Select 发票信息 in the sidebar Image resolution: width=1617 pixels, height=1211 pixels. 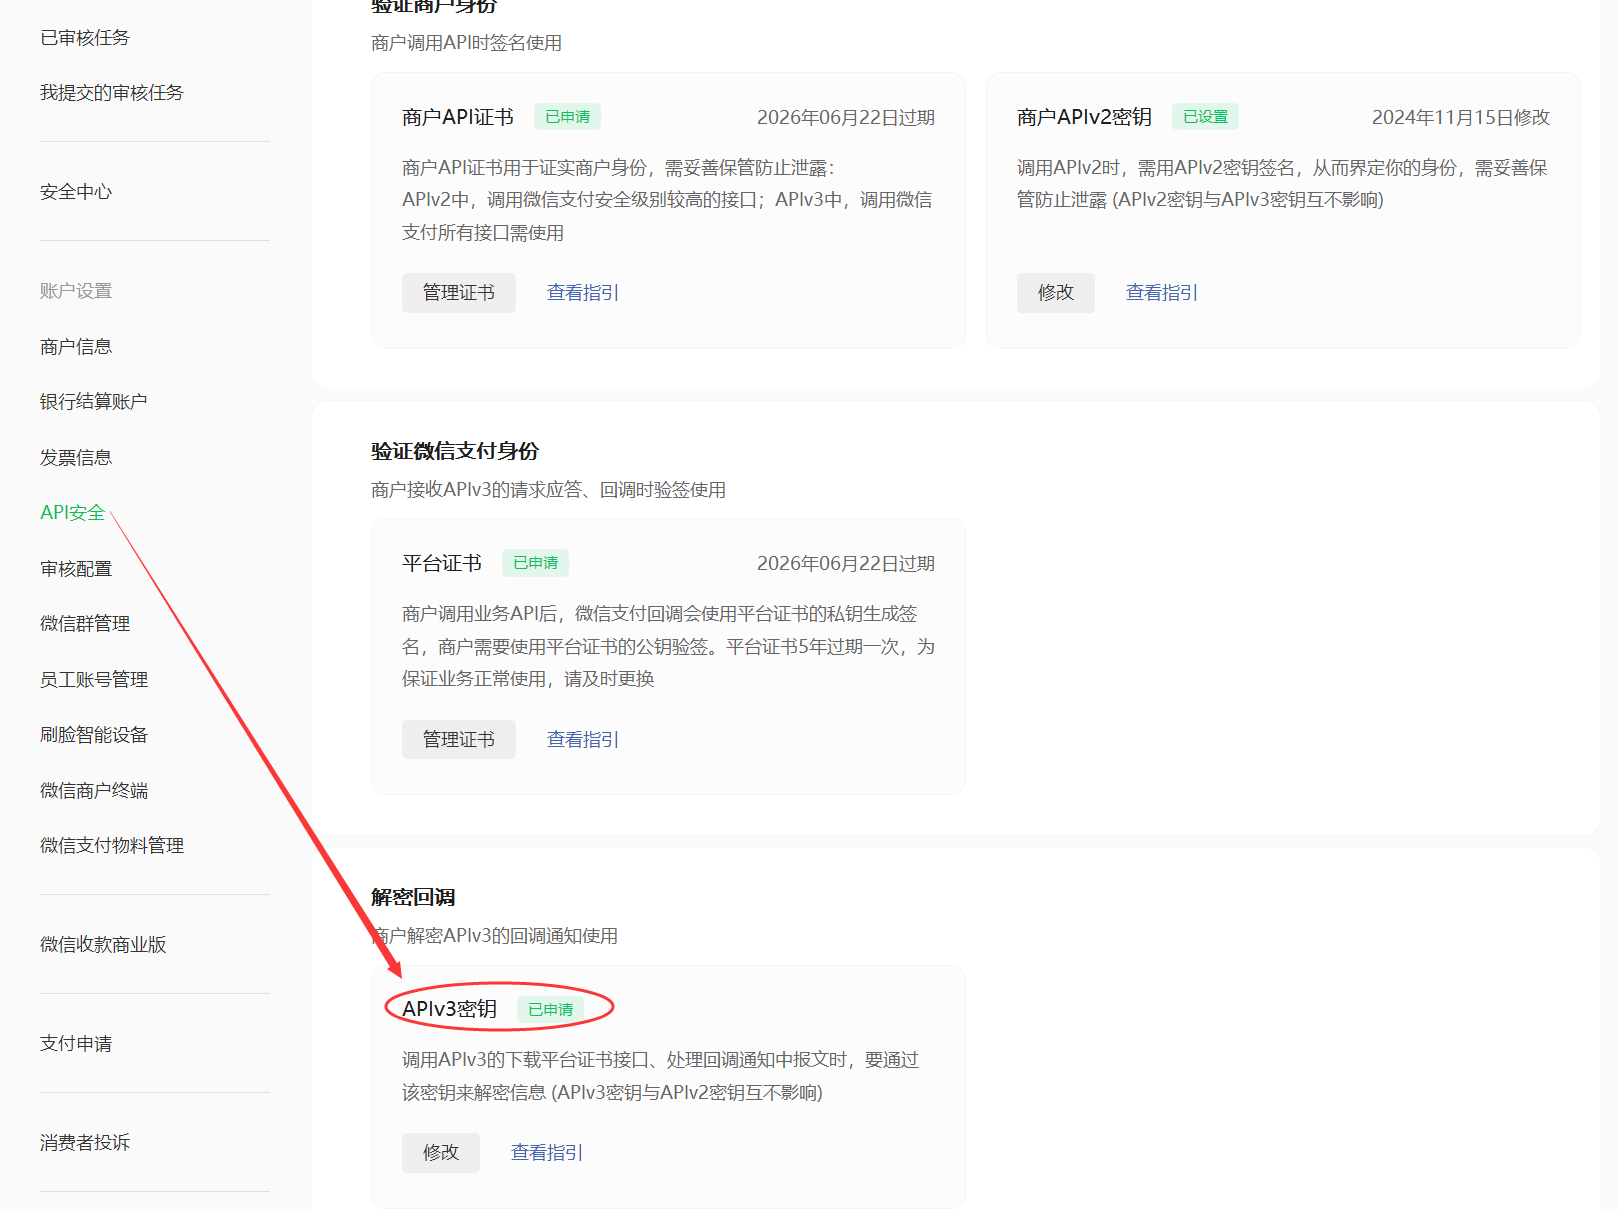(76, 458)
